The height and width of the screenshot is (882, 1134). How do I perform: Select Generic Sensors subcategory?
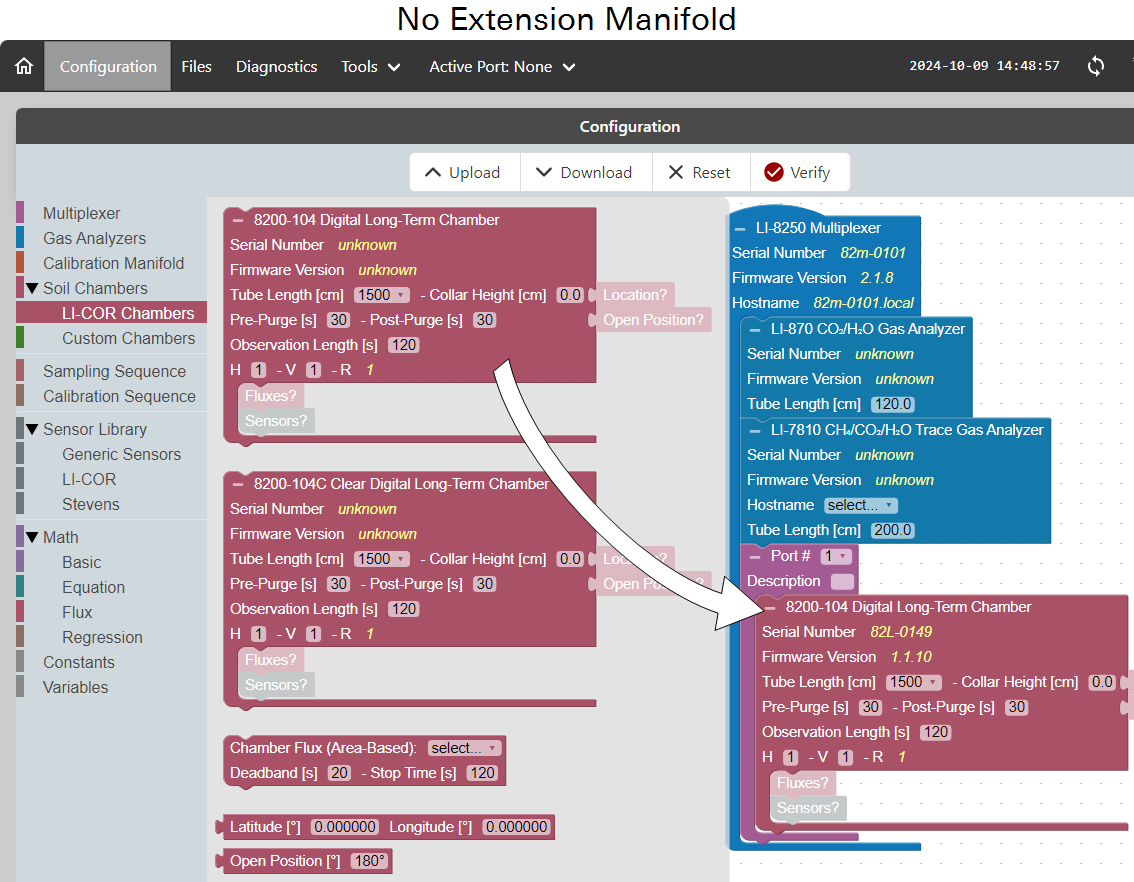122,454
